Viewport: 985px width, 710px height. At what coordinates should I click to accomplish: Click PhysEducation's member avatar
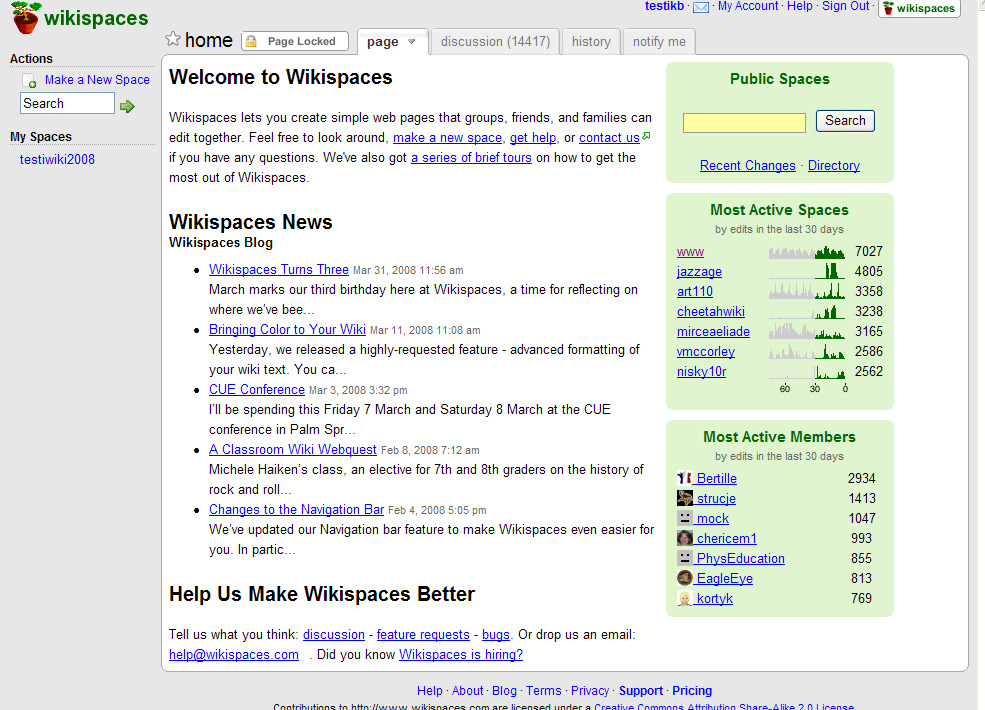coord(685,558)
